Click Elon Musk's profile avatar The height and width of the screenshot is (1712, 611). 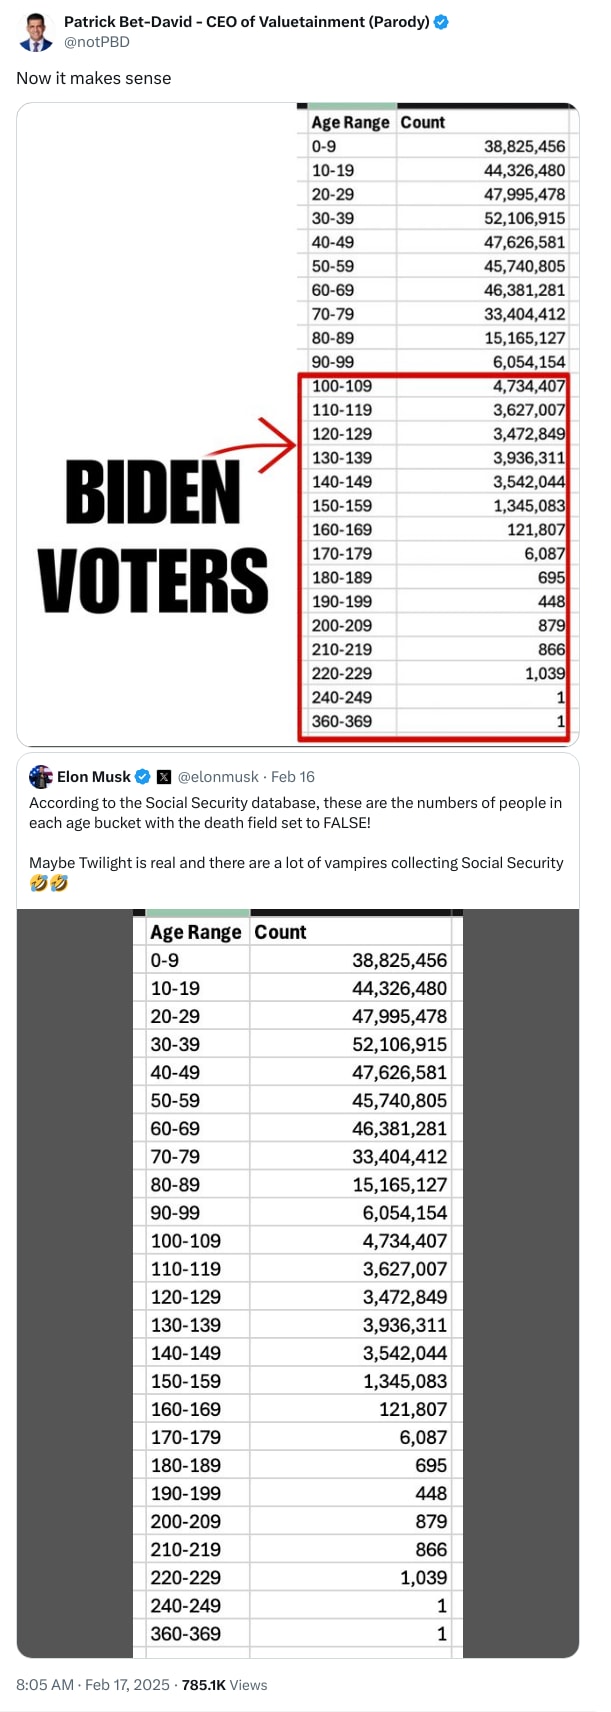40,776
